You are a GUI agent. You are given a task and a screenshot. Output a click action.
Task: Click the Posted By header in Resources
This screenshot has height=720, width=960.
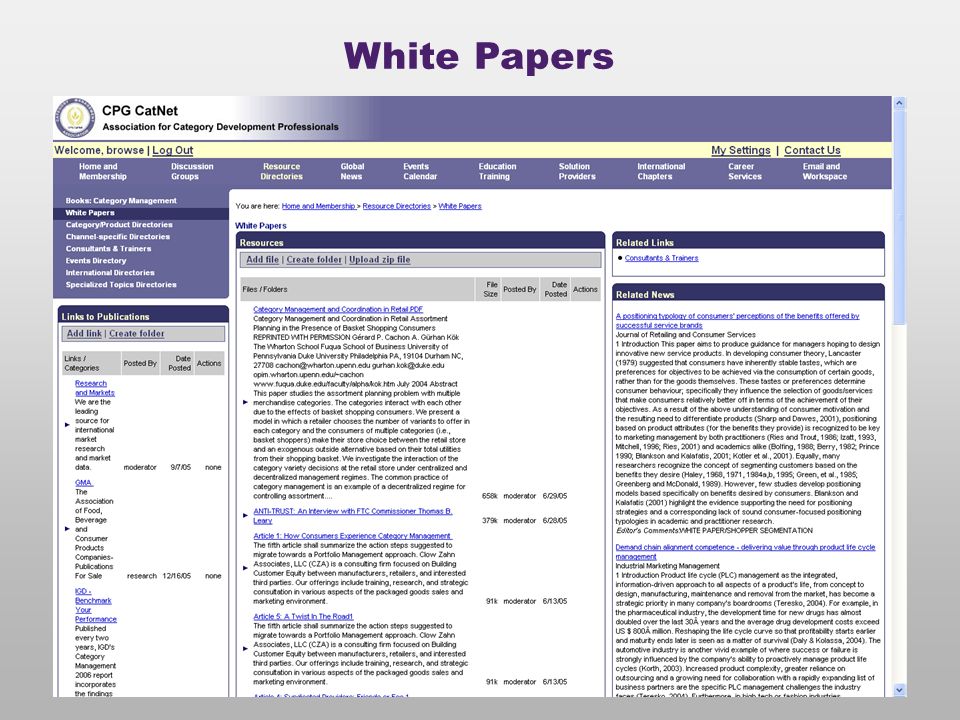coord(519,290)
